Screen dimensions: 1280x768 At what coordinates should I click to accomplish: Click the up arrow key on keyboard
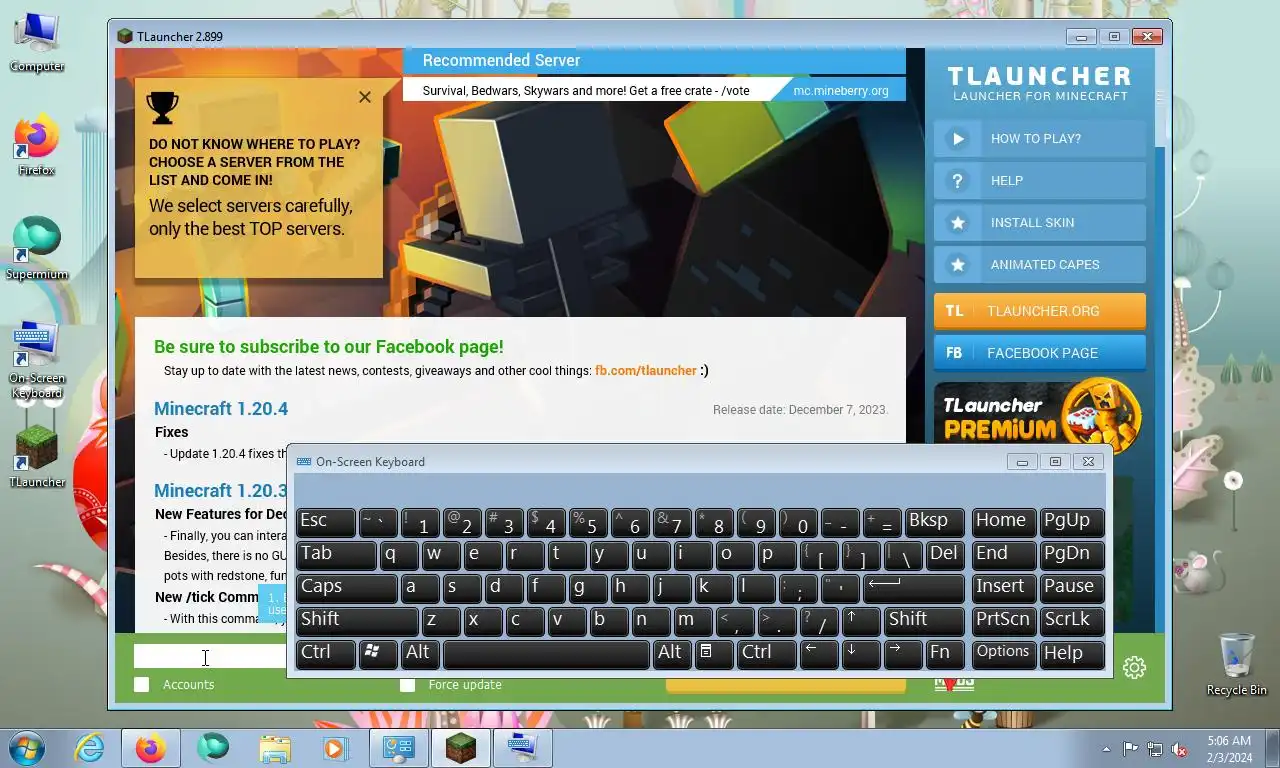click(x=860, y=621)
